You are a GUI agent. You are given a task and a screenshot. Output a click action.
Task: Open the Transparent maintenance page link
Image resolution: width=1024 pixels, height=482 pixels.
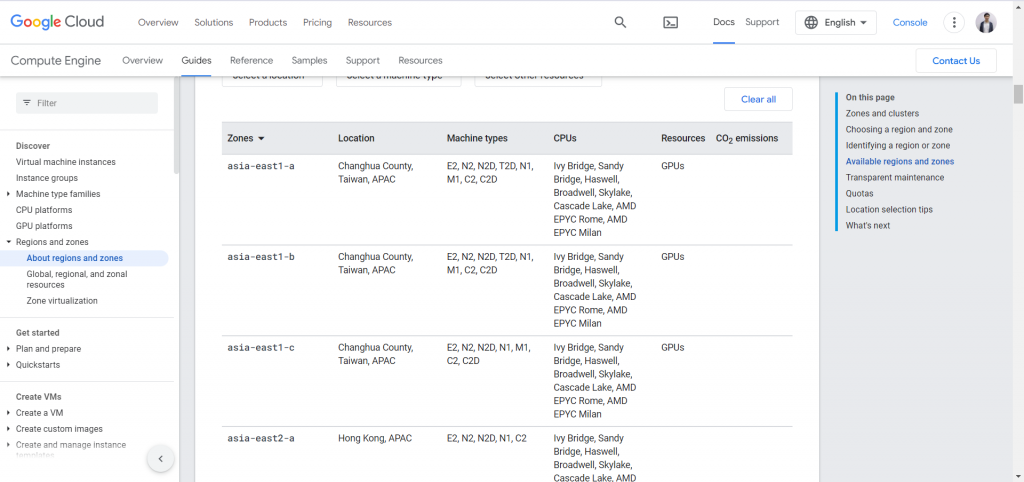coord(894,177)
